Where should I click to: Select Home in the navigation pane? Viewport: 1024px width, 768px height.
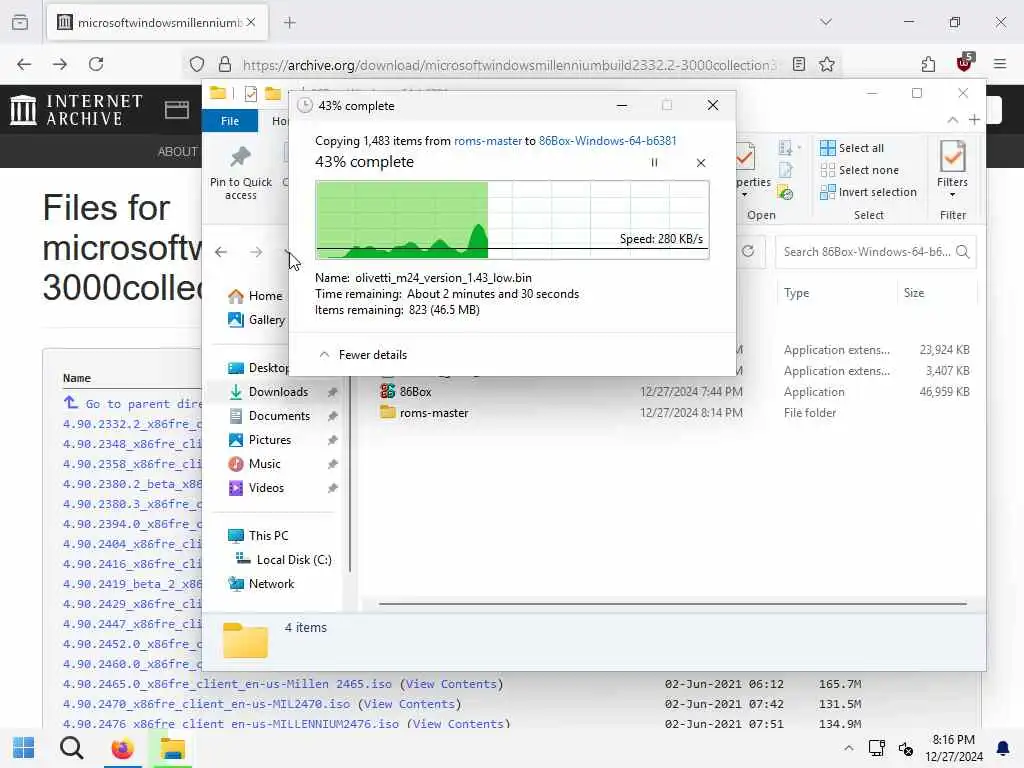255,296
